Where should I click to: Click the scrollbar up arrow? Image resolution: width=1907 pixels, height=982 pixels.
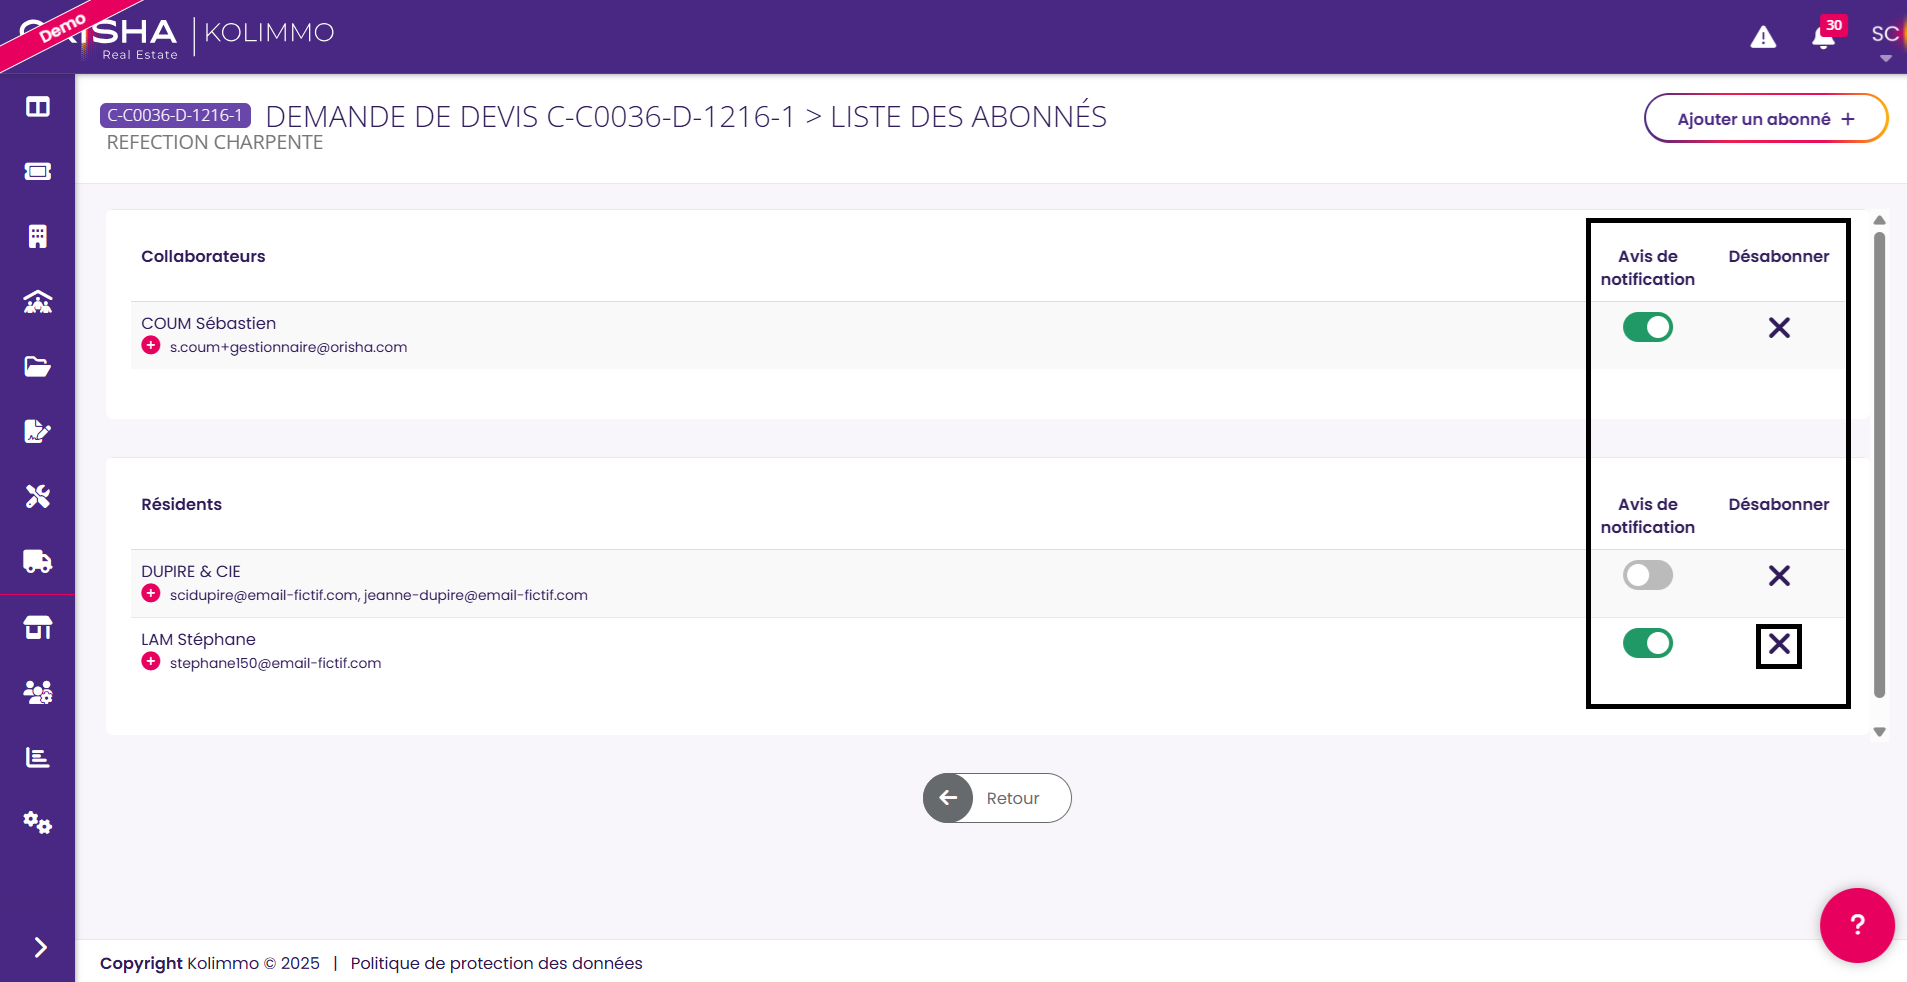[1879, 220]
